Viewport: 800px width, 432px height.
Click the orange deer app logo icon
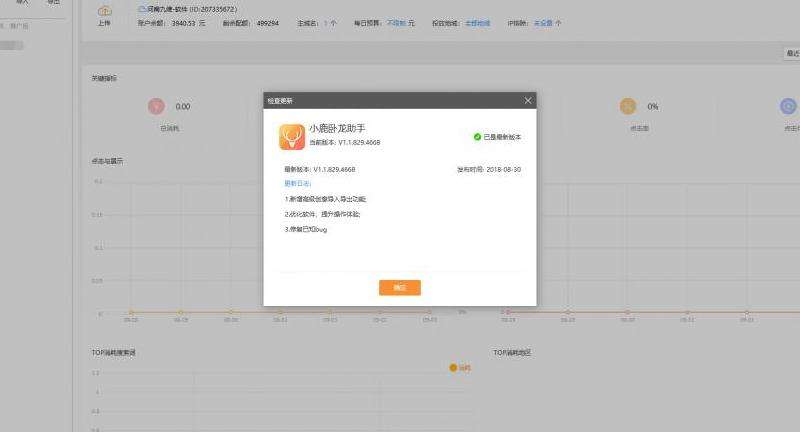292,137
